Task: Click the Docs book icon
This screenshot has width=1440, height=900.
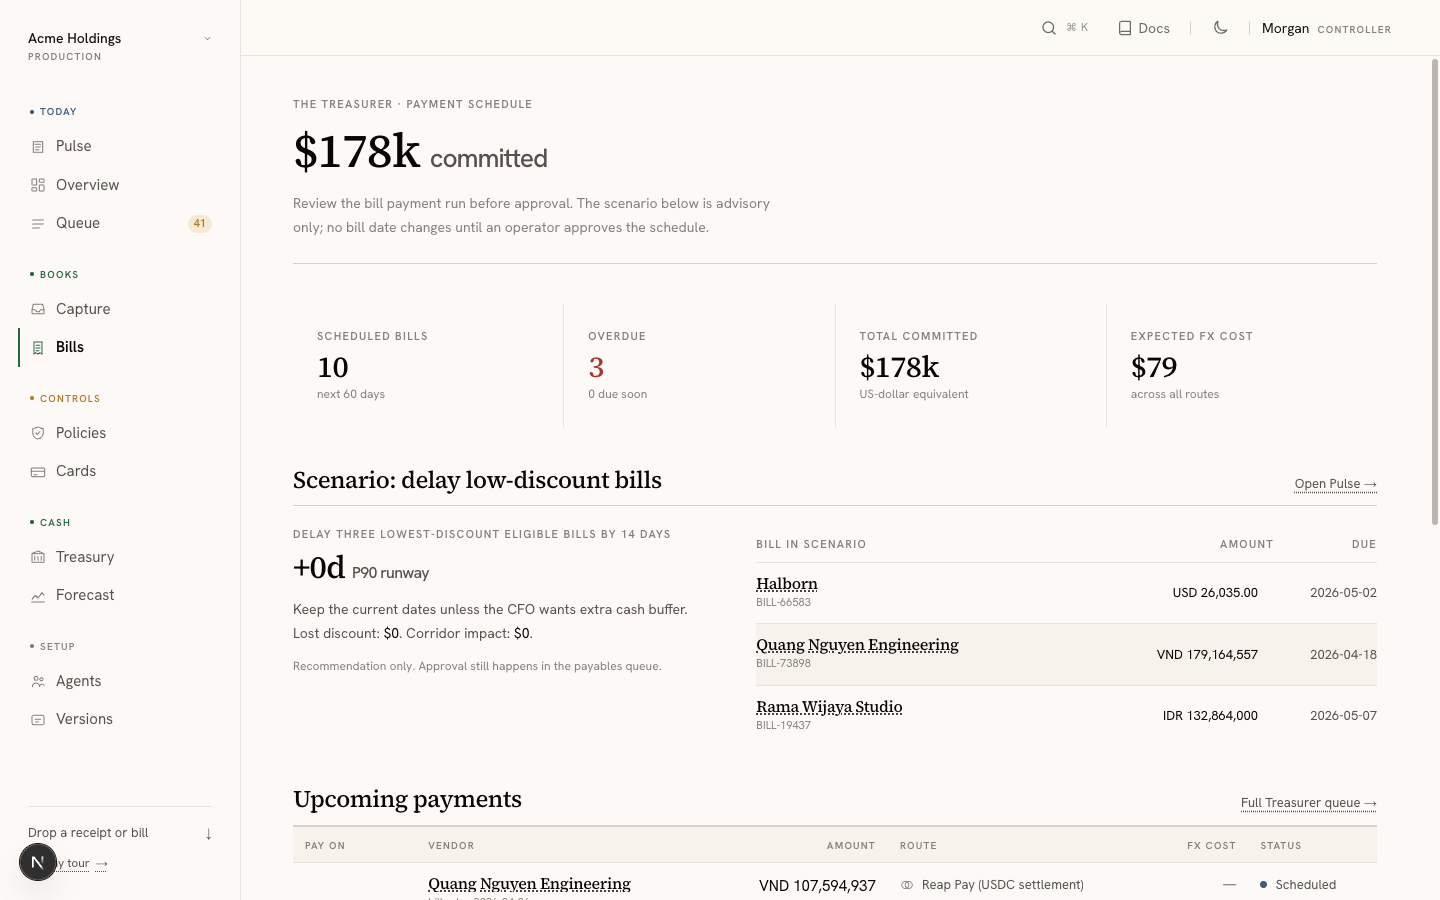Action: (x=1125, y=28)
